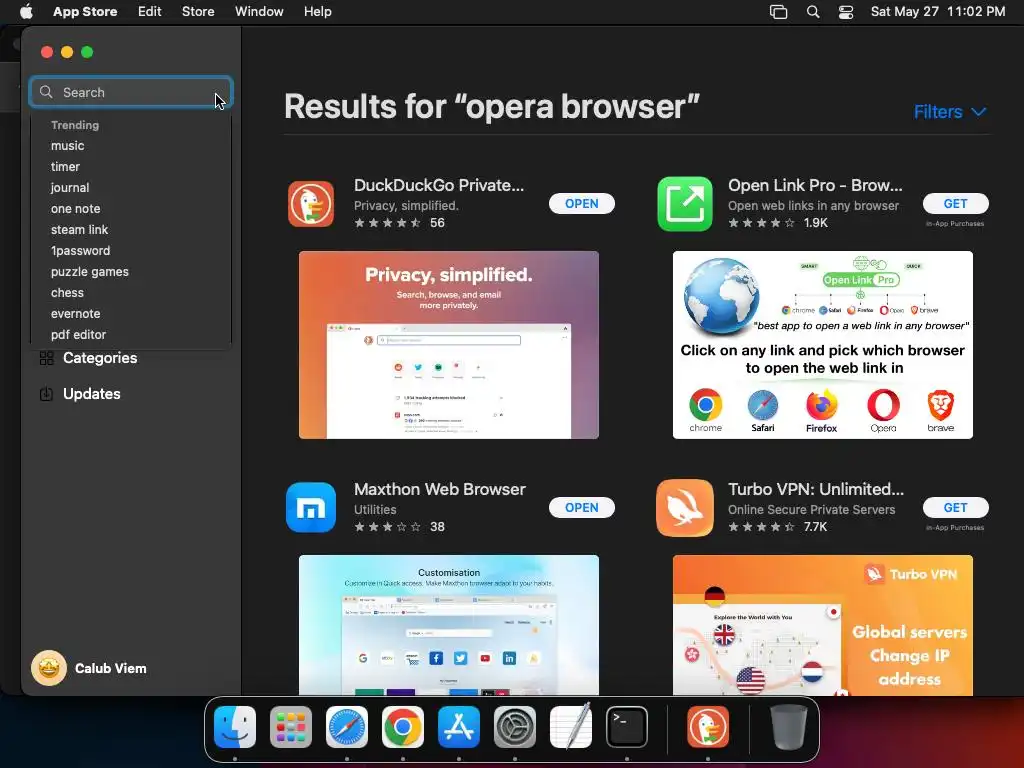The height and width of the screenshot is (768, 1024).
Task: Click the Turbo VPN: Unlimited... title
Action: tap(816, 489)
